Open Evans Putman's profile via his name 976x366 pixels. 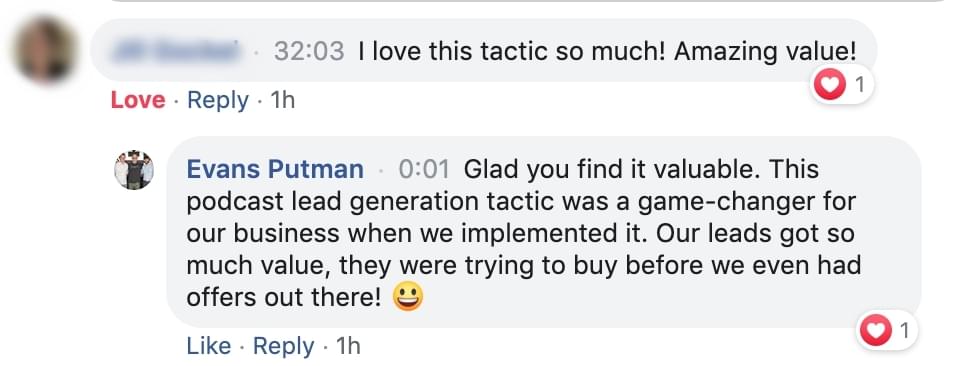click(275, 169)
